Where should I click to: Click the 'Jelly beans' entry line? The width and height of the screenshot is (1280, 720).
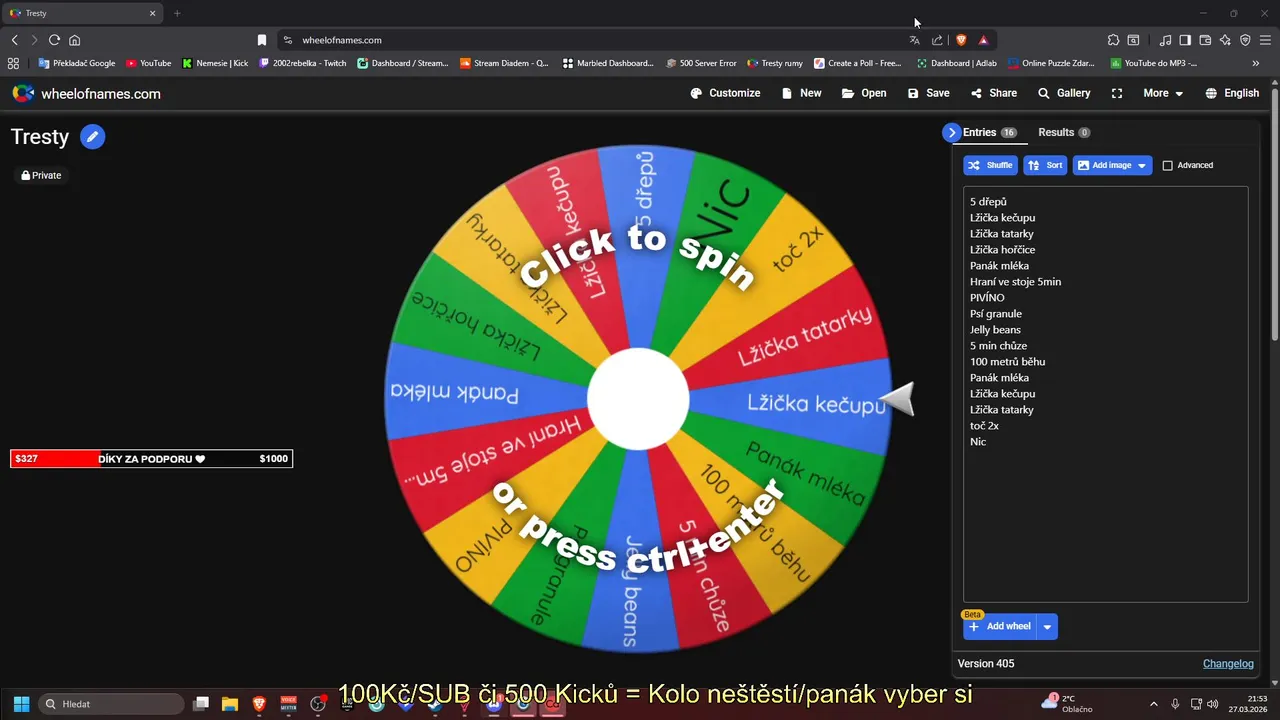point(995,330)
